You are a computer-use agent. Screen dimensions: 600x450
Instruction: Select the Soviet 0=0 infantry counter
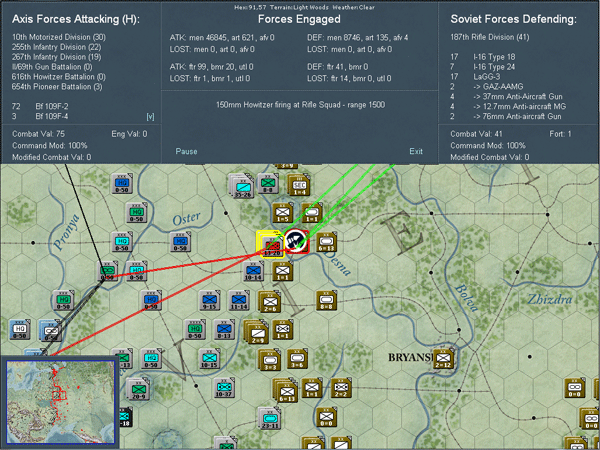click(326, 417)
